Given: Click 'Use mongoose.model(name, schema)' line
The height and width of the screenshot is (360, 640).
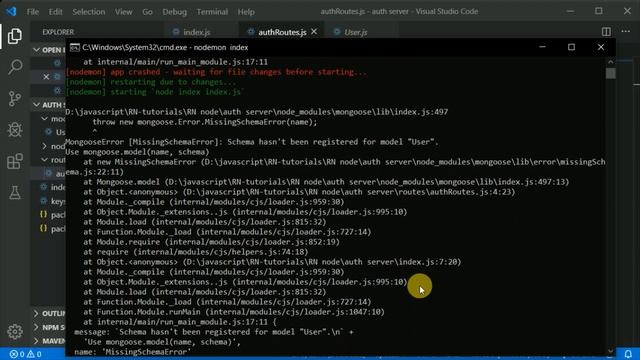Looking at the screenshot, I should click(137, 152).
